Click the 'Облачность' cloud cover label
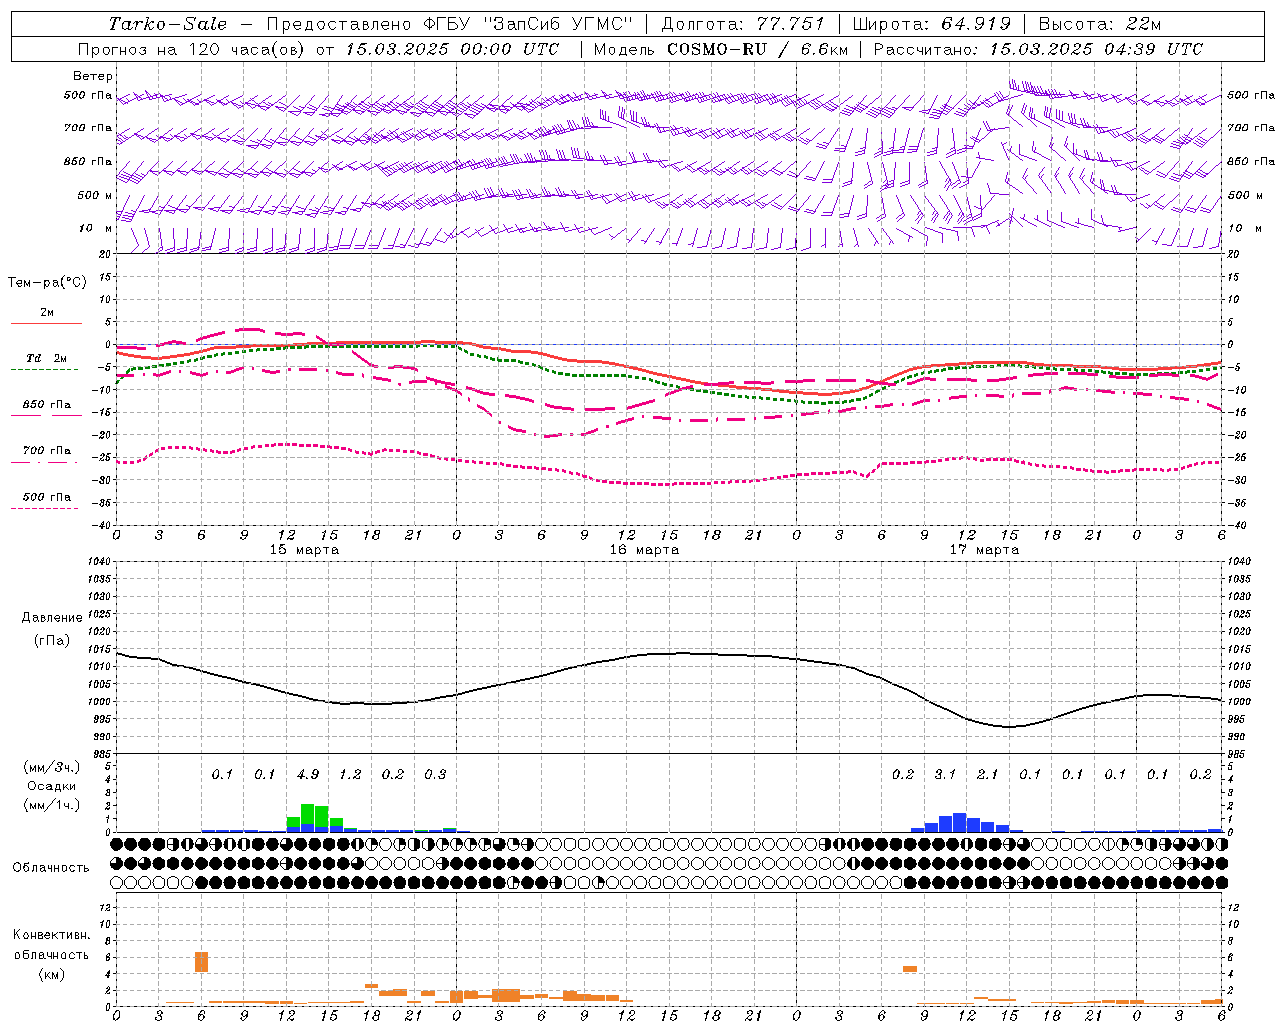1280x1024 pixels. [50, 868]
